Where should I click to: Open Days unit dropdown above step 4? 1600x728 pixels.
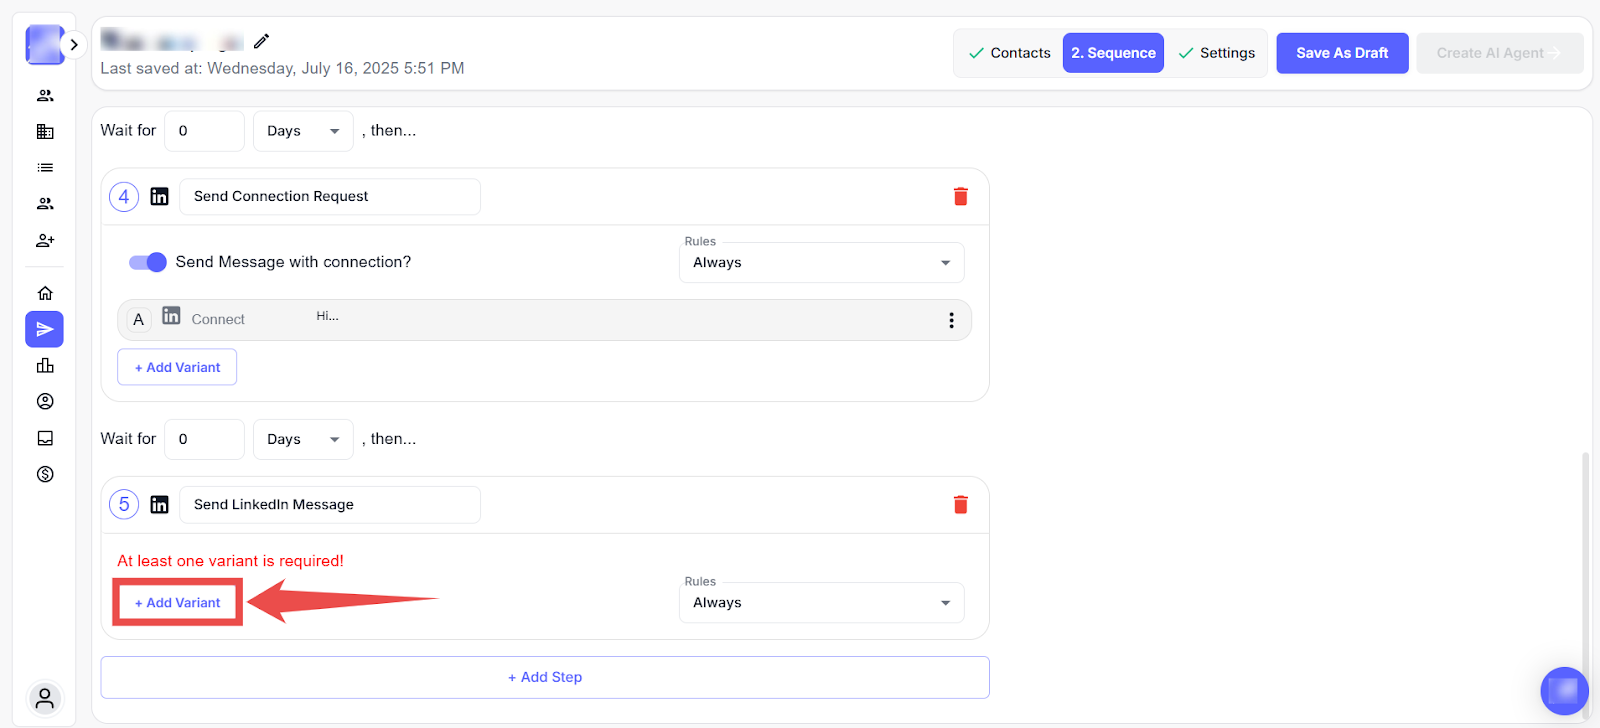303,131
